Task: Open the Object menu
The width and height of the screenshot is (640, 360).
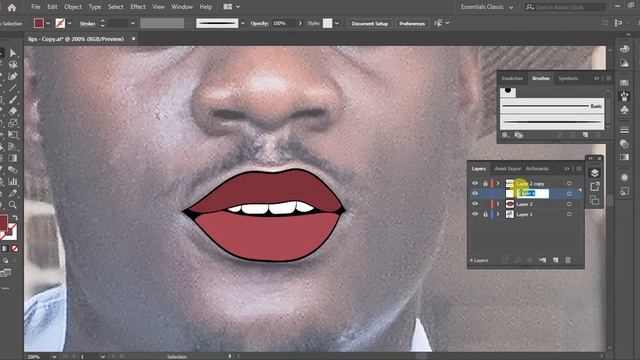Action: click(x=73, y=7)
